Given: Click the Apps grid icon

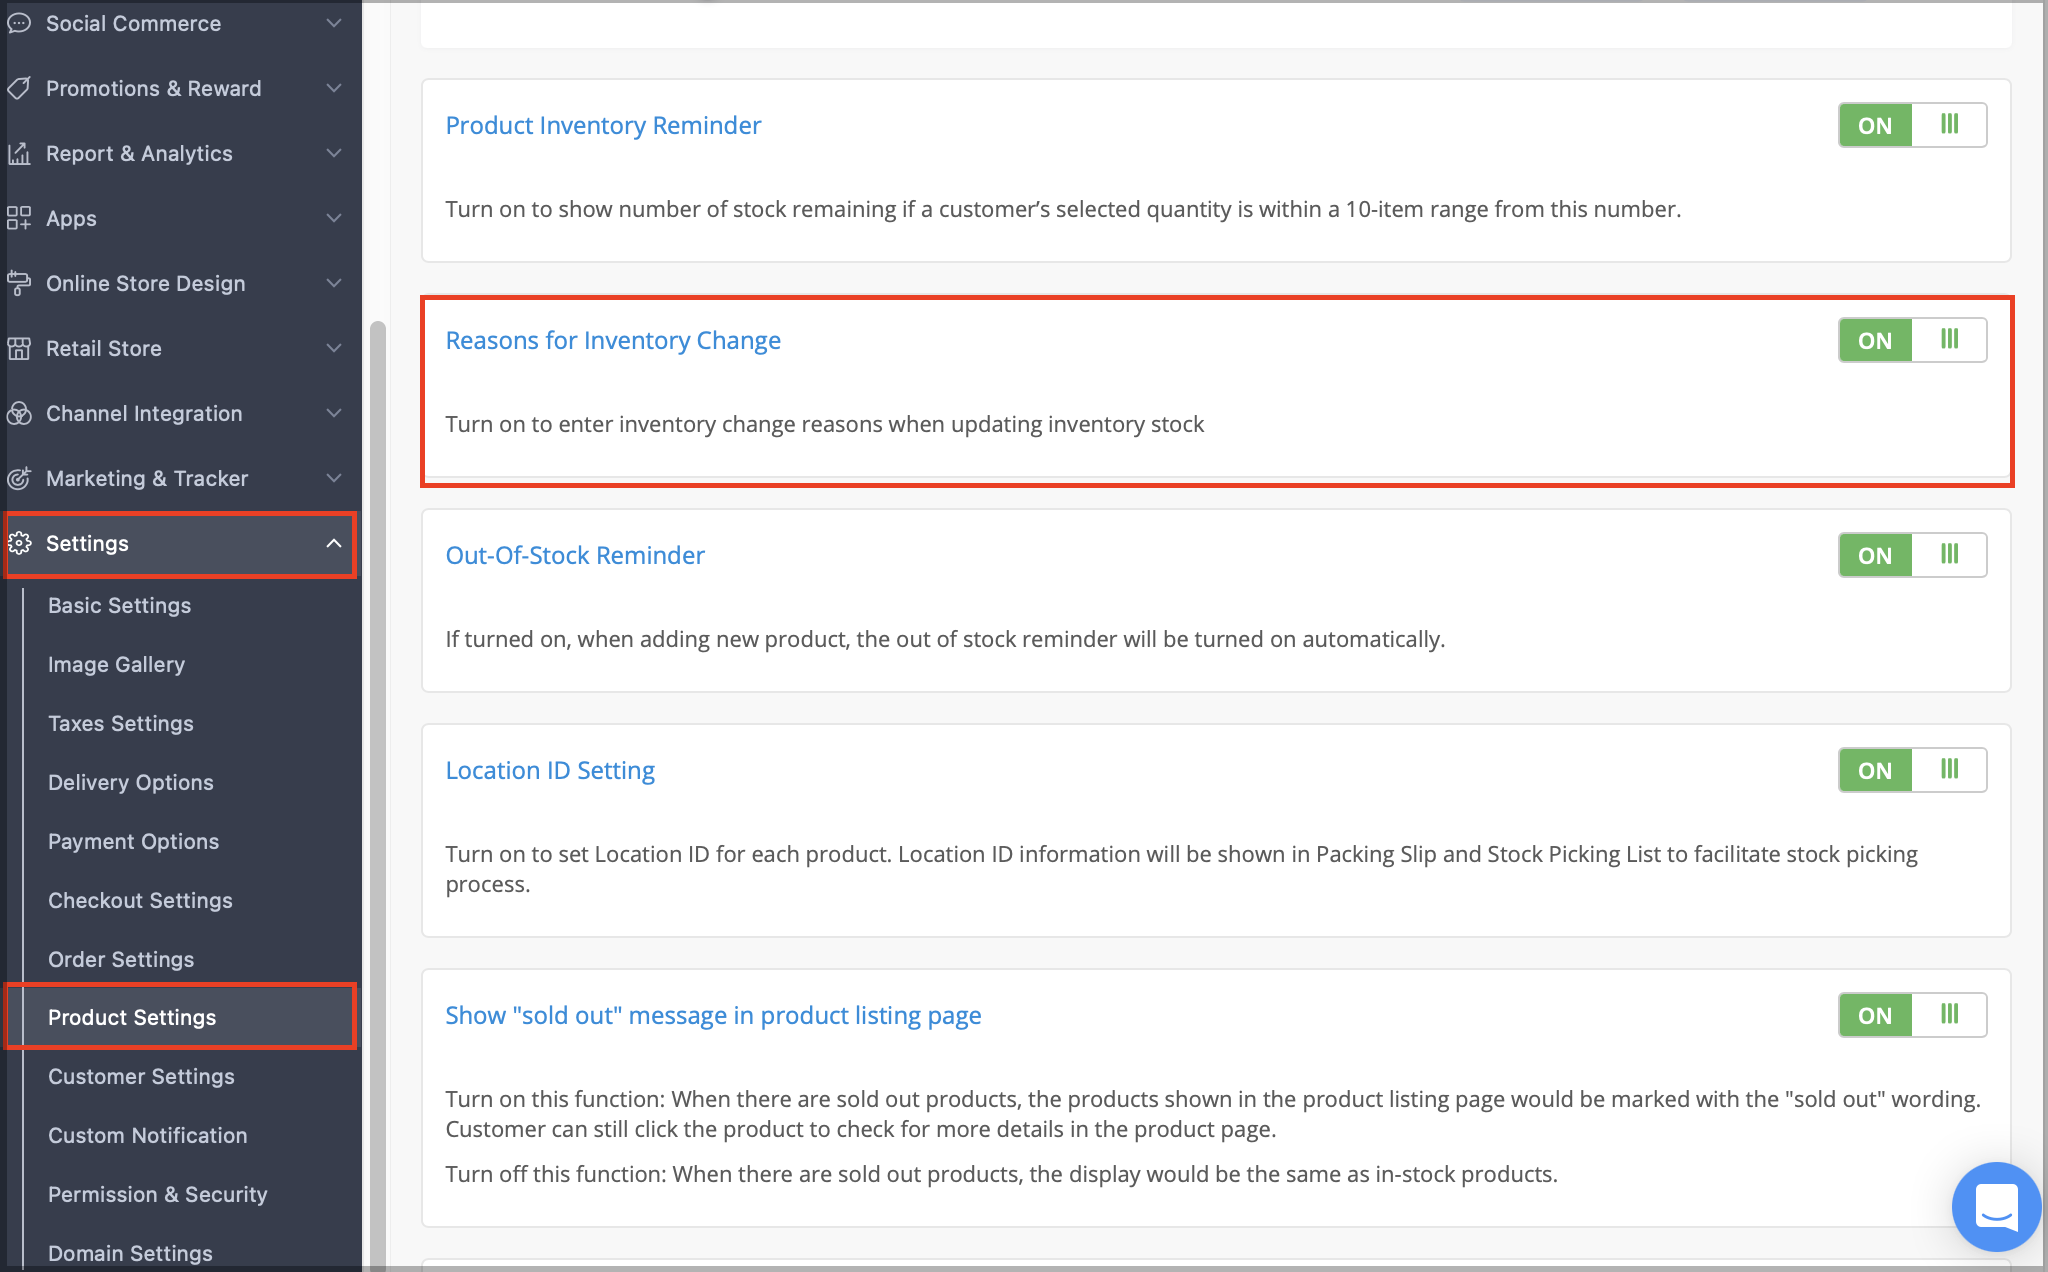Looking at the screenshot, I should point(18,218).
